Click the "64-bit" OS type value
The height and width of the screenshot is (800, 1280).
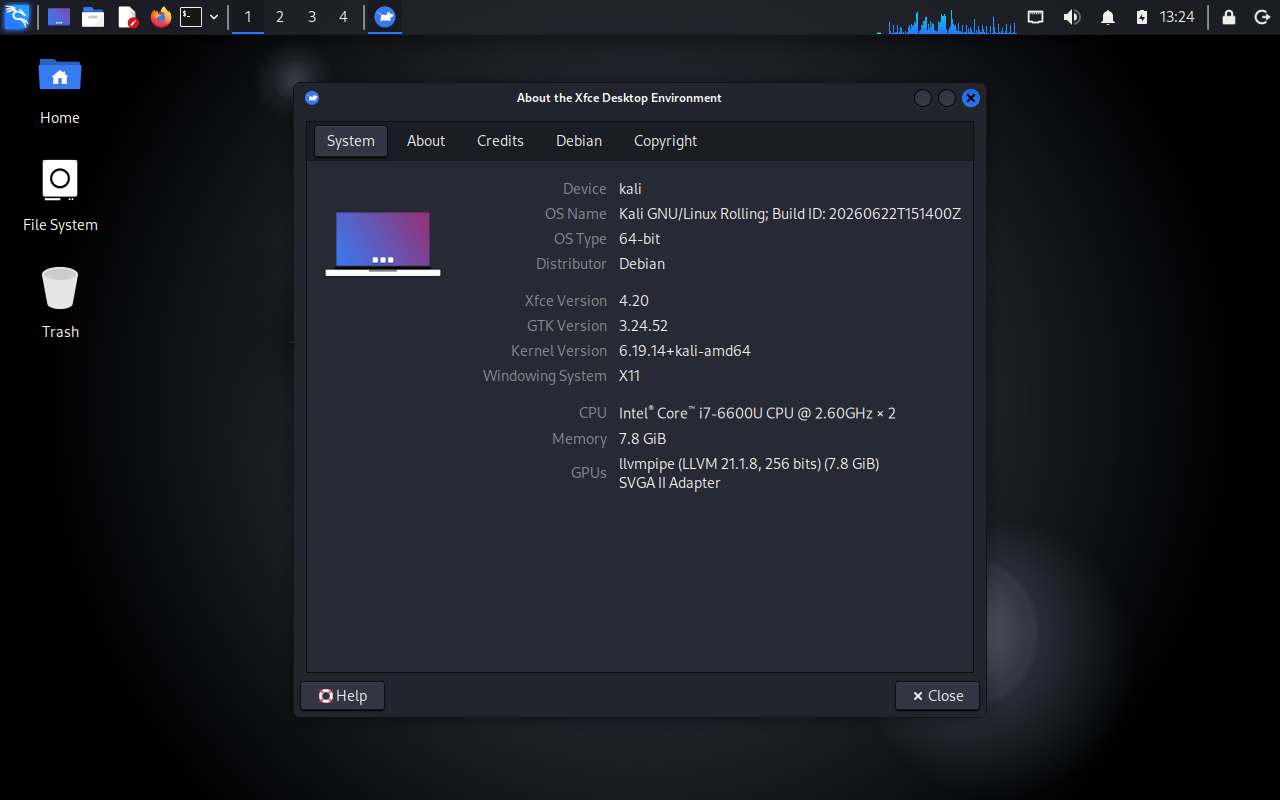[x=640, y=239]
